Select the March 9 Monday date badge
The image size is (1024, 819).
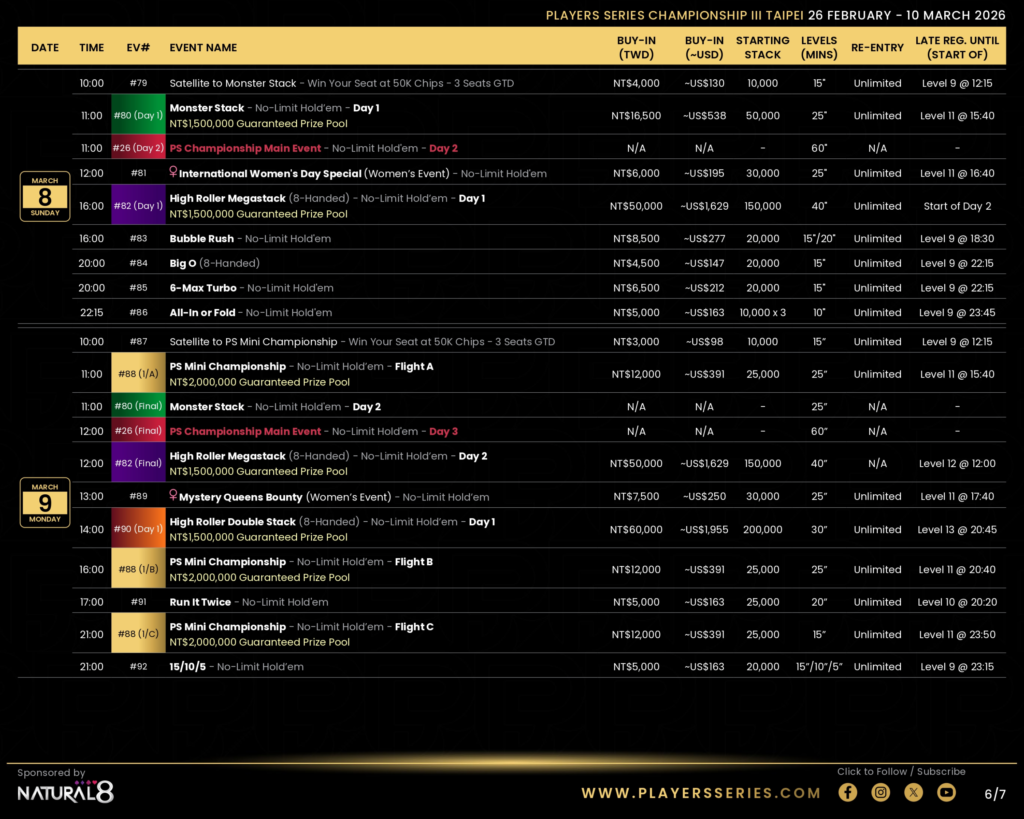click(44, 503)
